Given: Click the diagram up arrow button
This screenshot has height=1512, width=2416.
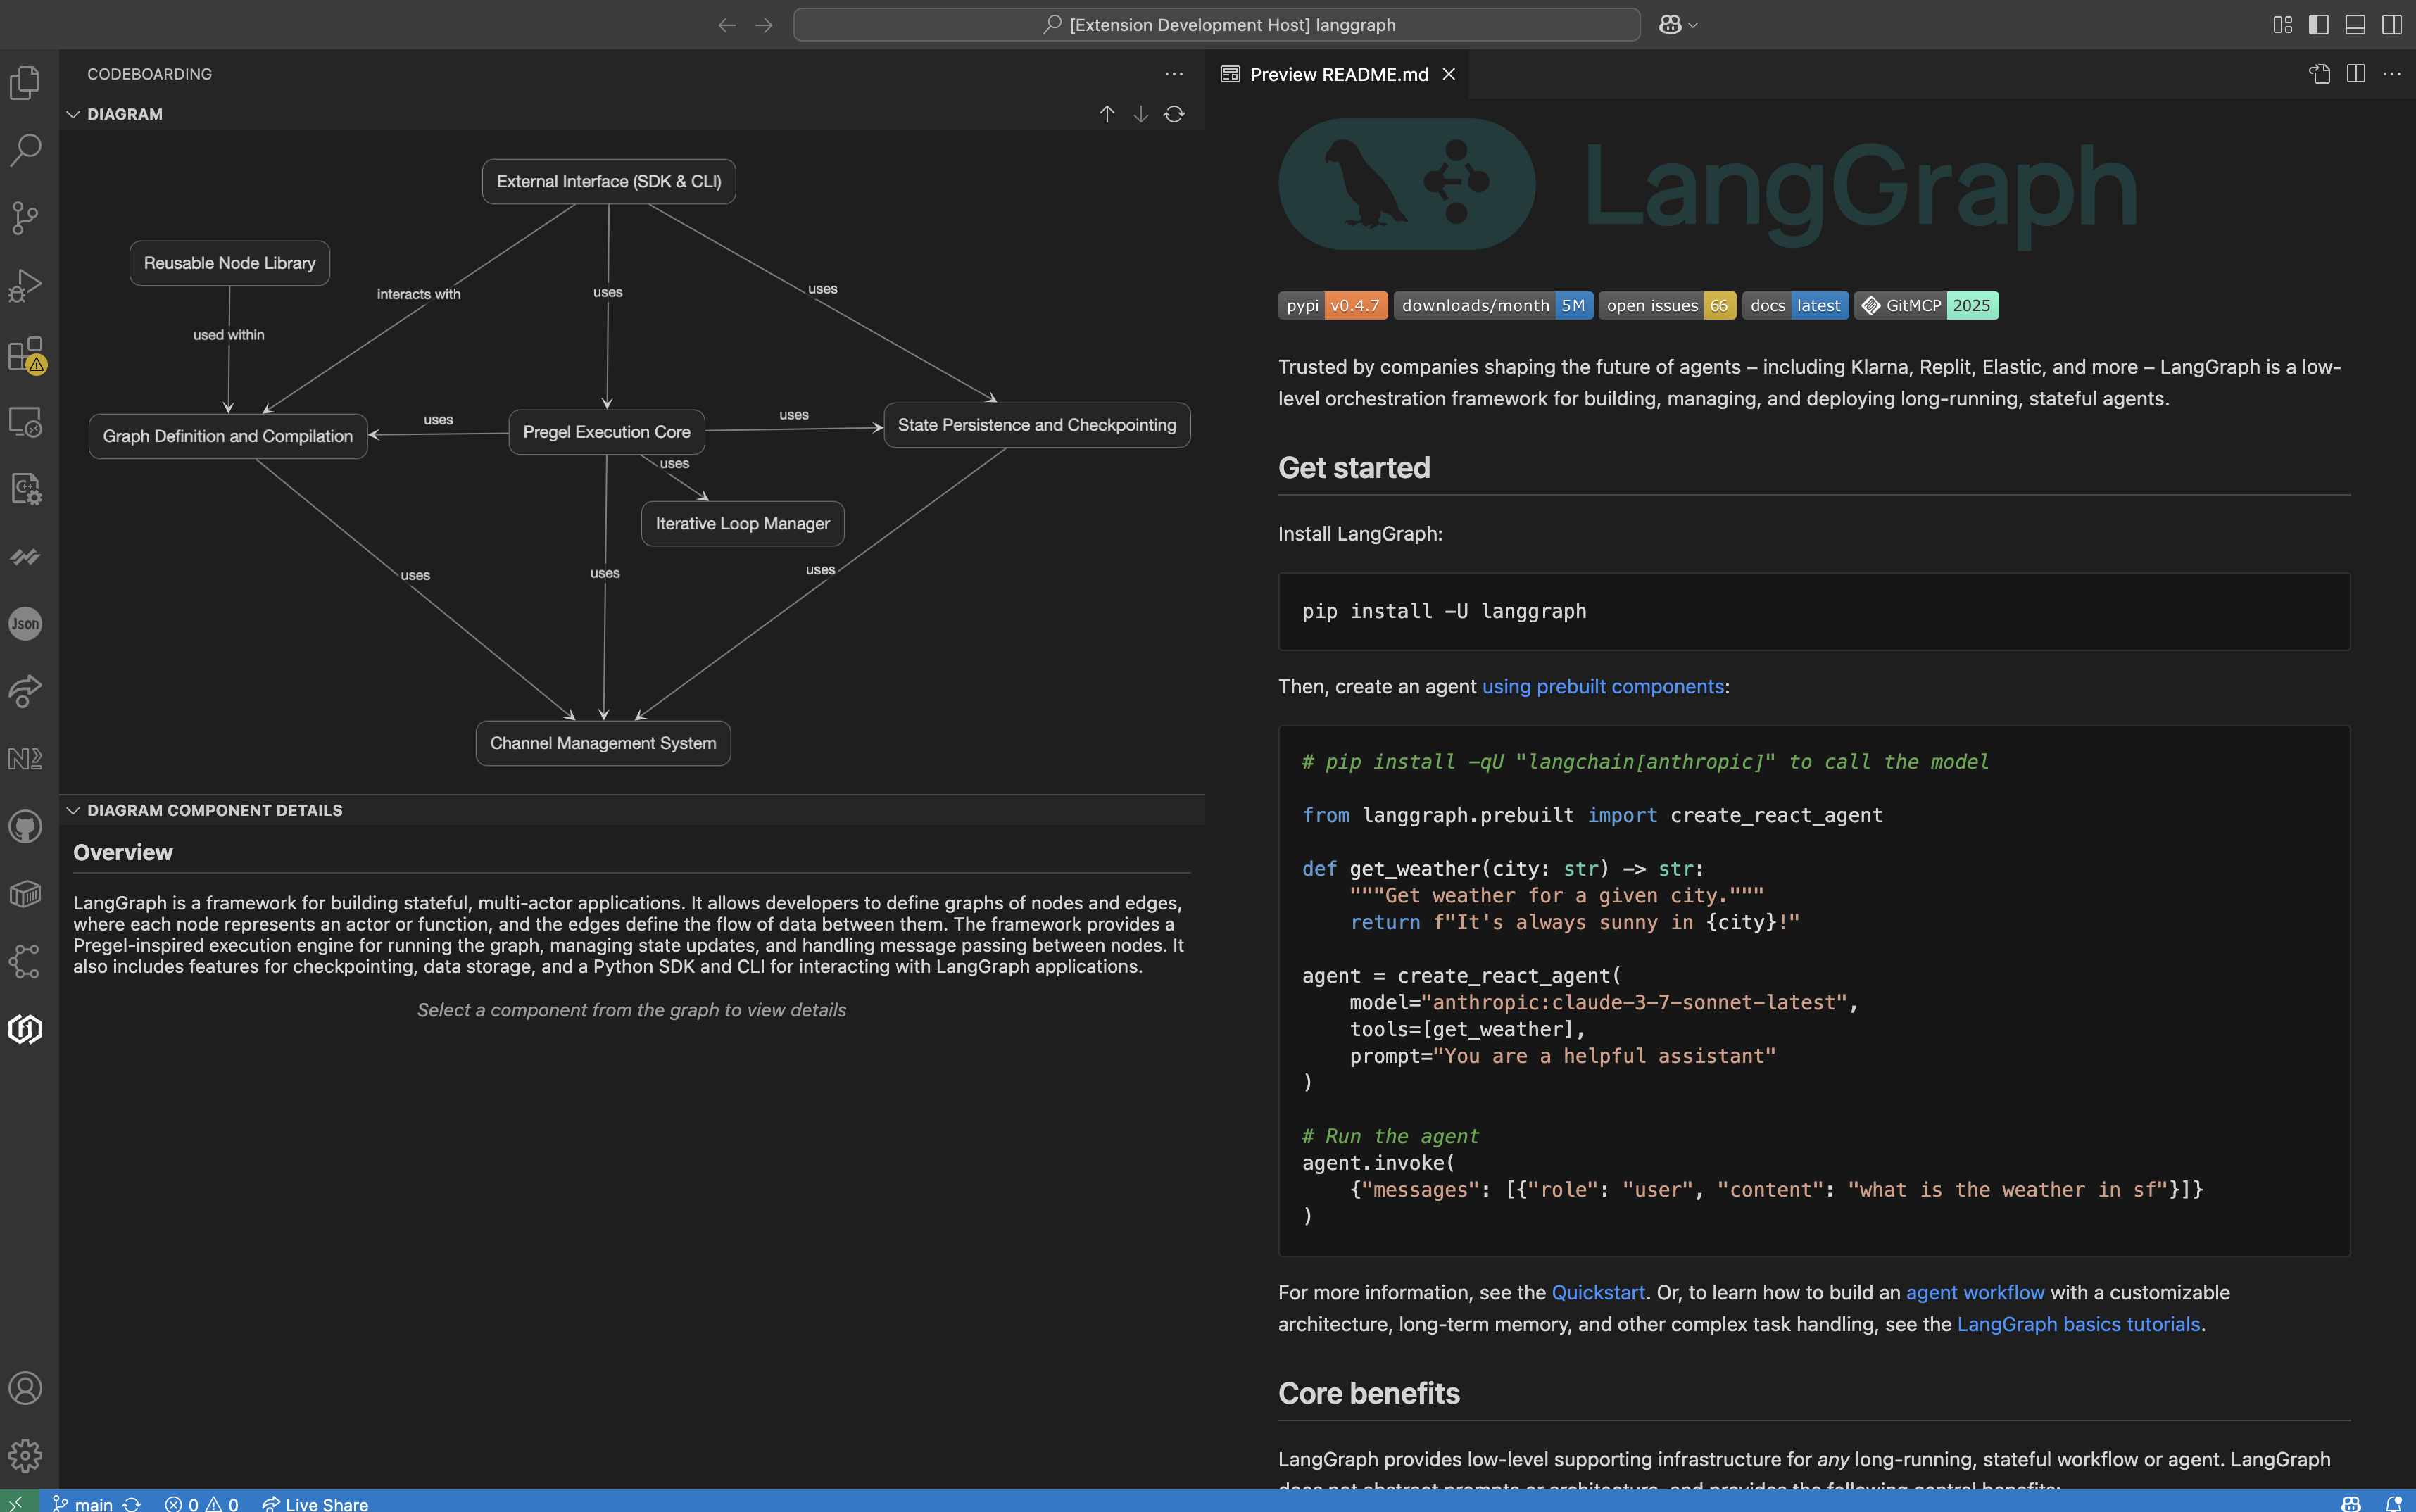Looking at the screenshot, I should [1107, 114].
